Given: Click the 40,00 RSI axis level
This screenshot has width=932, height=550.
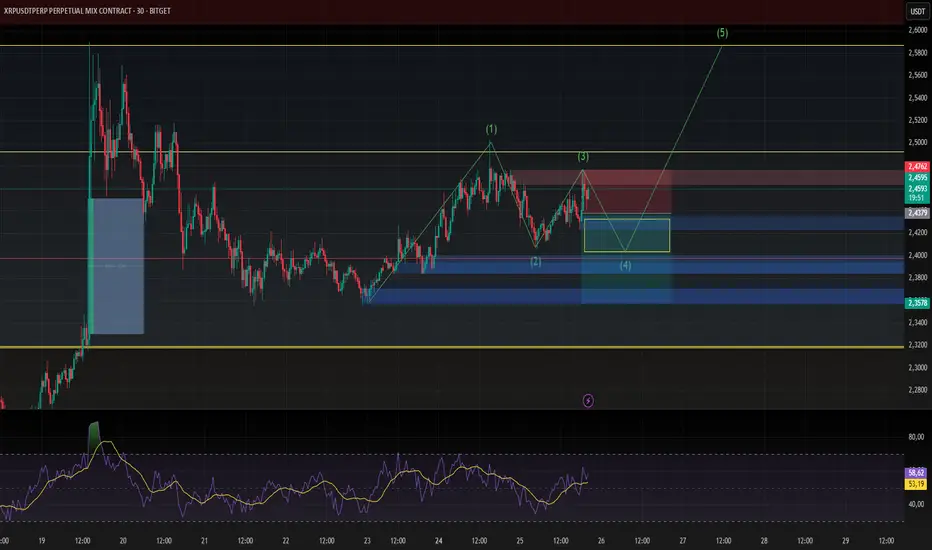Looking at the screenshot, I should coord(916,504).
